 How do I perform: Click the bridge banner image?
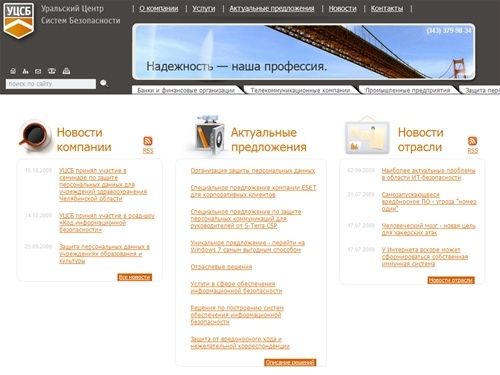click(304, 52)
